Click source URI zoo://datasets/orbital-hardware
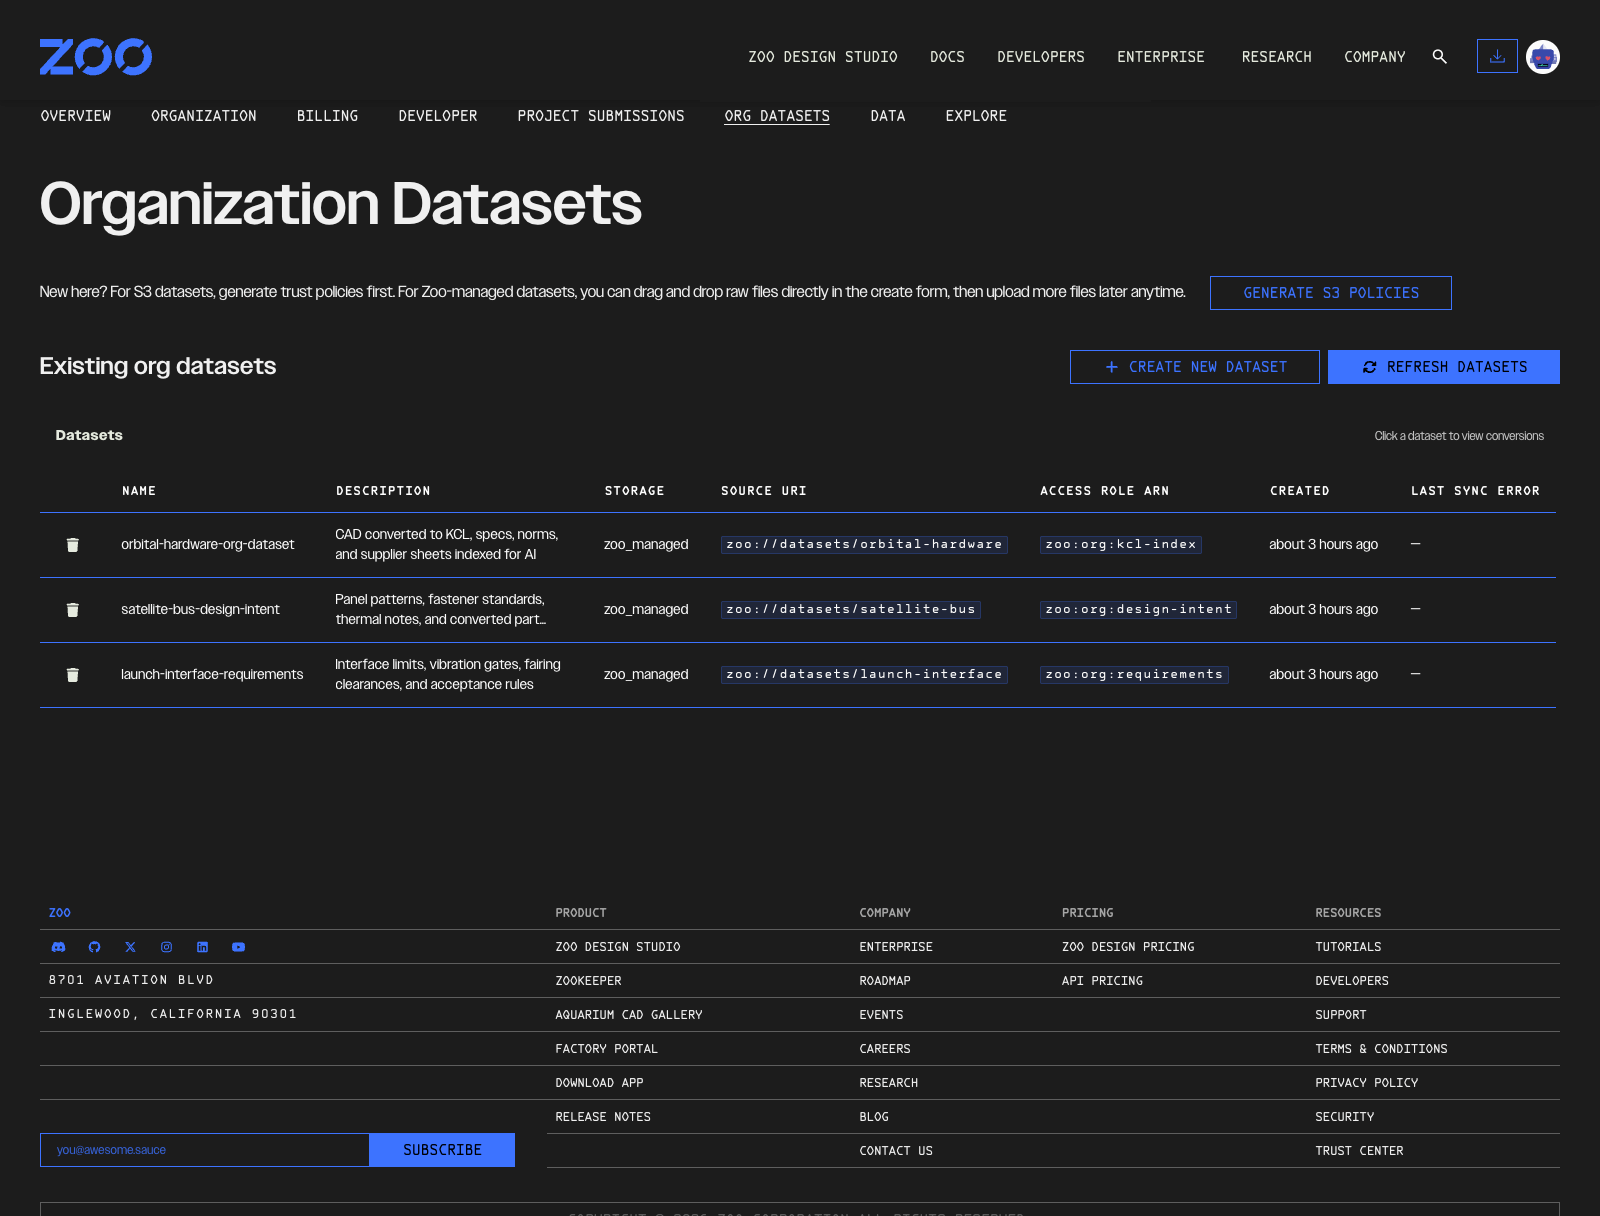 pos(864,544)
